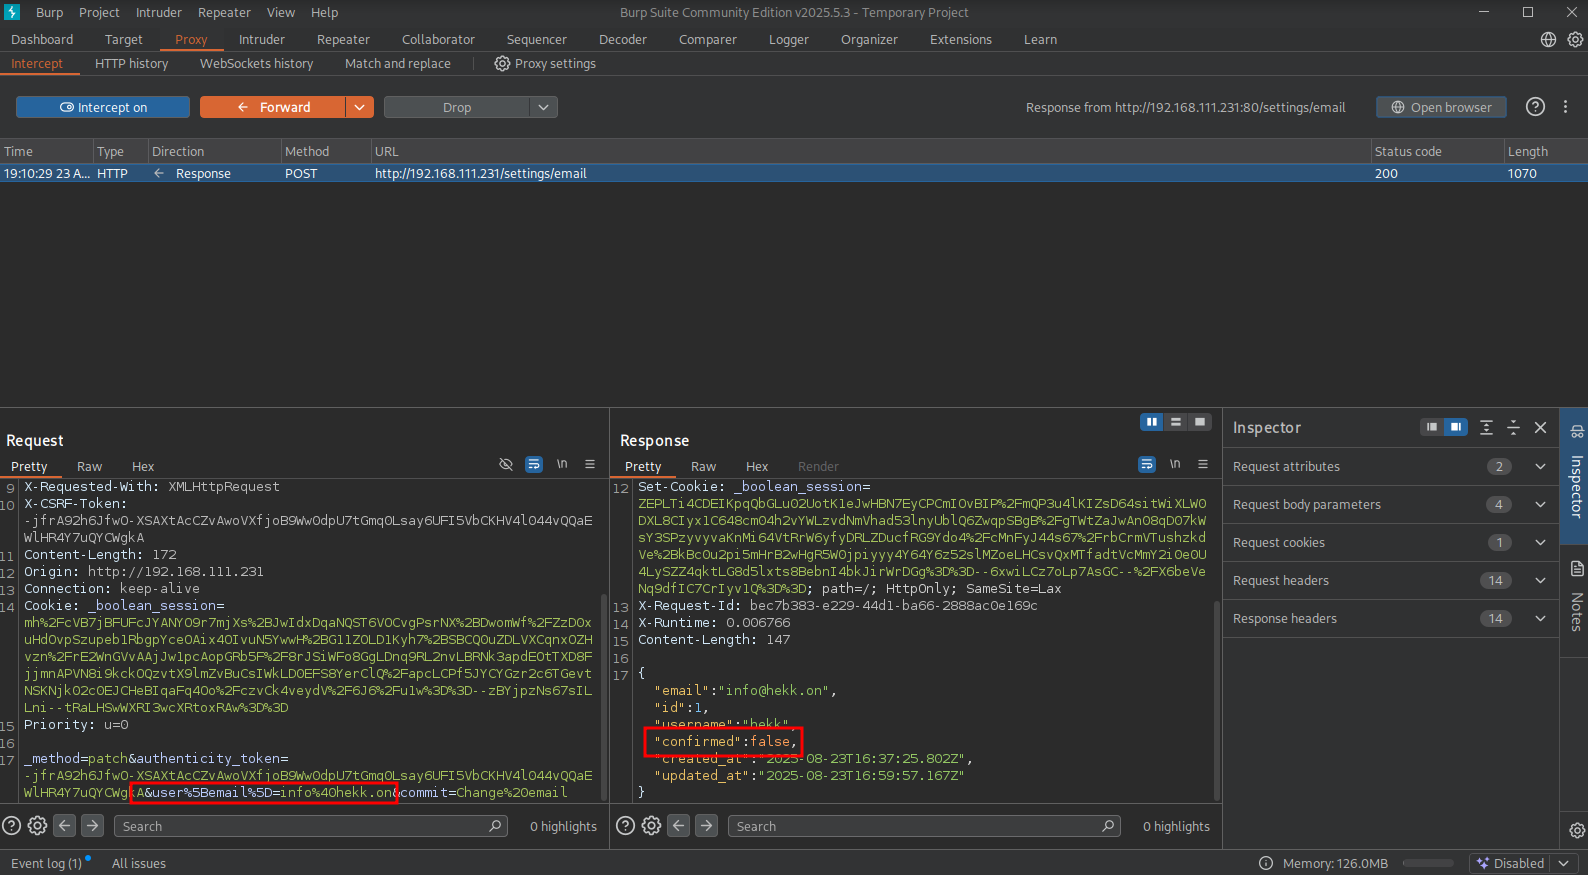Open the Drop dropdown arrow
Viewport: 1588px width, 875px height.
pos(543,107)
